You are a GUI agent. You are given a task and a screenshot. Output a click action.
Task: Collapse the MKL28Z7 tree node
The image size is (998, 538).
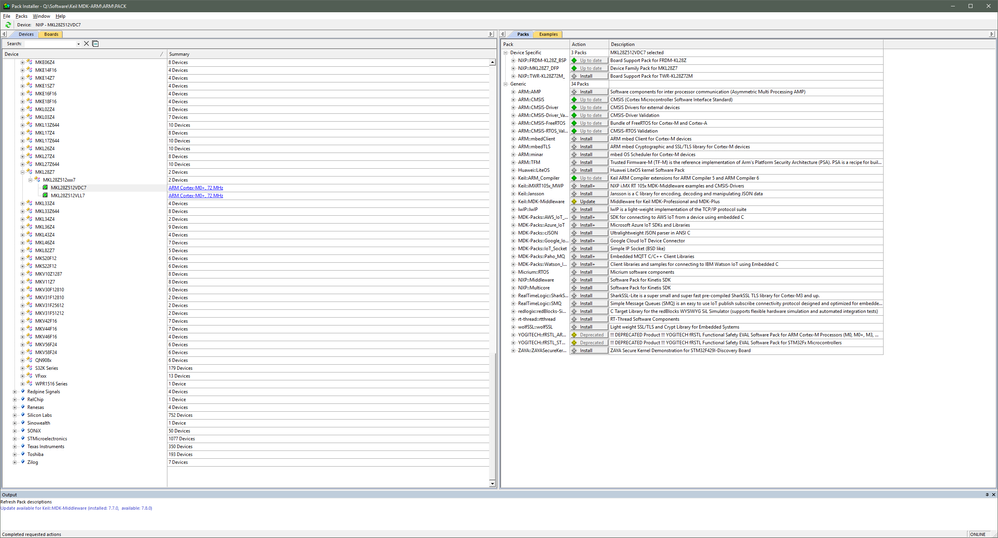click(x=22, y=172)
